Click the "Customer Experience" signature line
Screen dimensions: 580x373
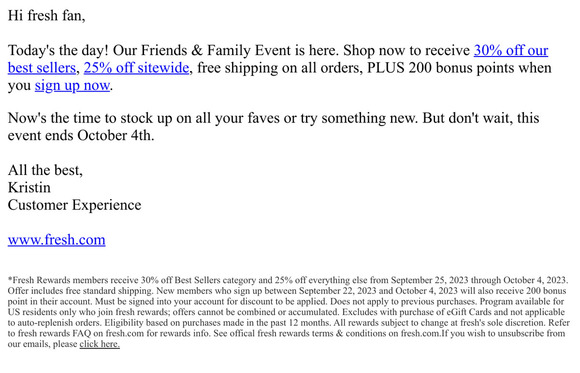pyautogui.click(x=74, y=205)
